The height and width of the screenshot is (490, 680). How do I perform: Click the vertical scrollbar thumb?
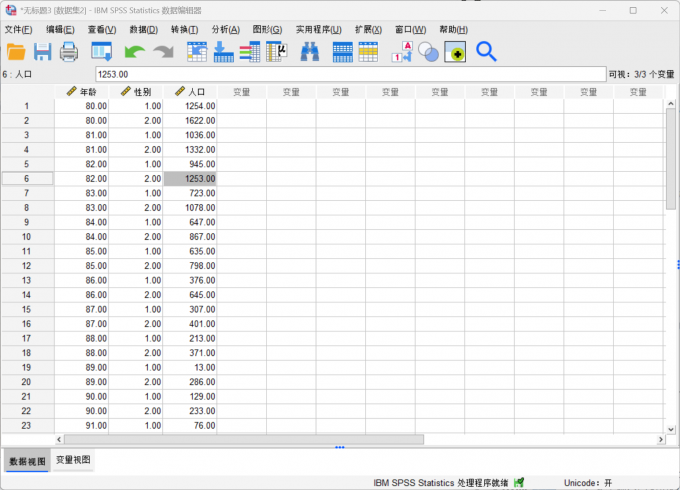click(670, 160)
